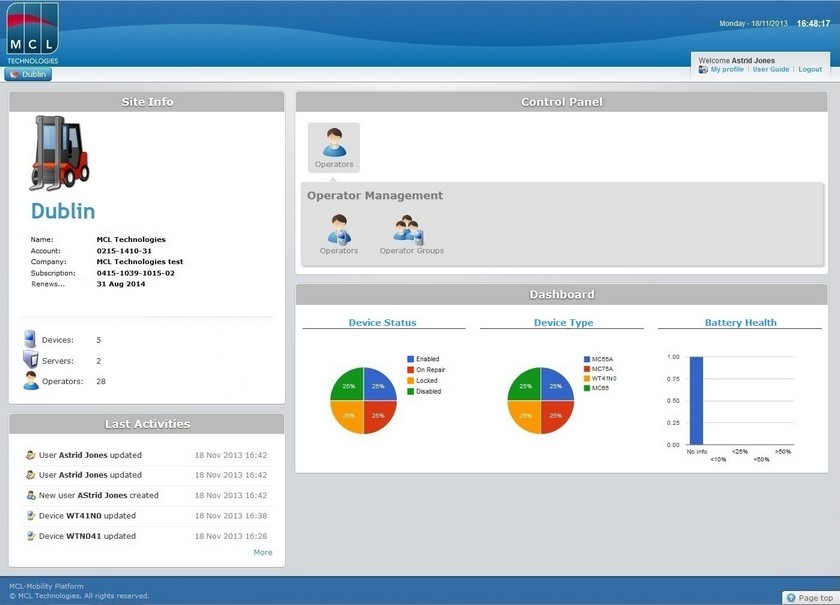Click the Devices icon in Site Info
The width and height of the screenshot is (840, 605).
tap(30, 339)
